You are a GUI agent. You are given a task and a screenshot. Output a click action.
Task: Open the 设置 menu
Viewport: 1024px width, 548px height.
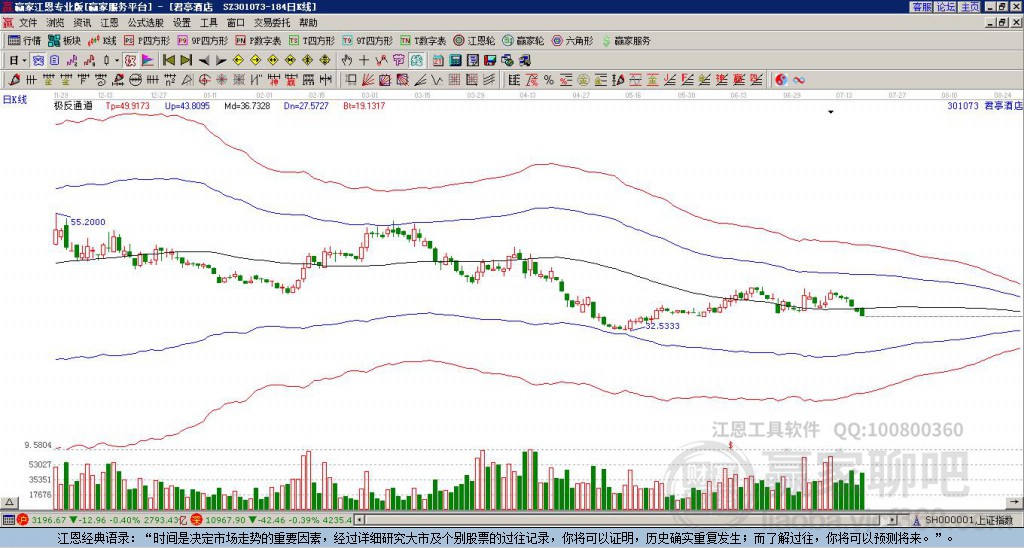[x=182, y=23]
